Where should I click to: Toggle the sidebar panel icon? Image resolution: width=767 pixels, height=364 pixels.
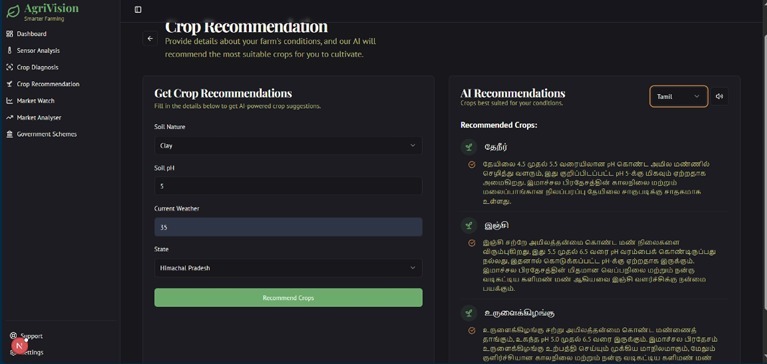(138, 9)
